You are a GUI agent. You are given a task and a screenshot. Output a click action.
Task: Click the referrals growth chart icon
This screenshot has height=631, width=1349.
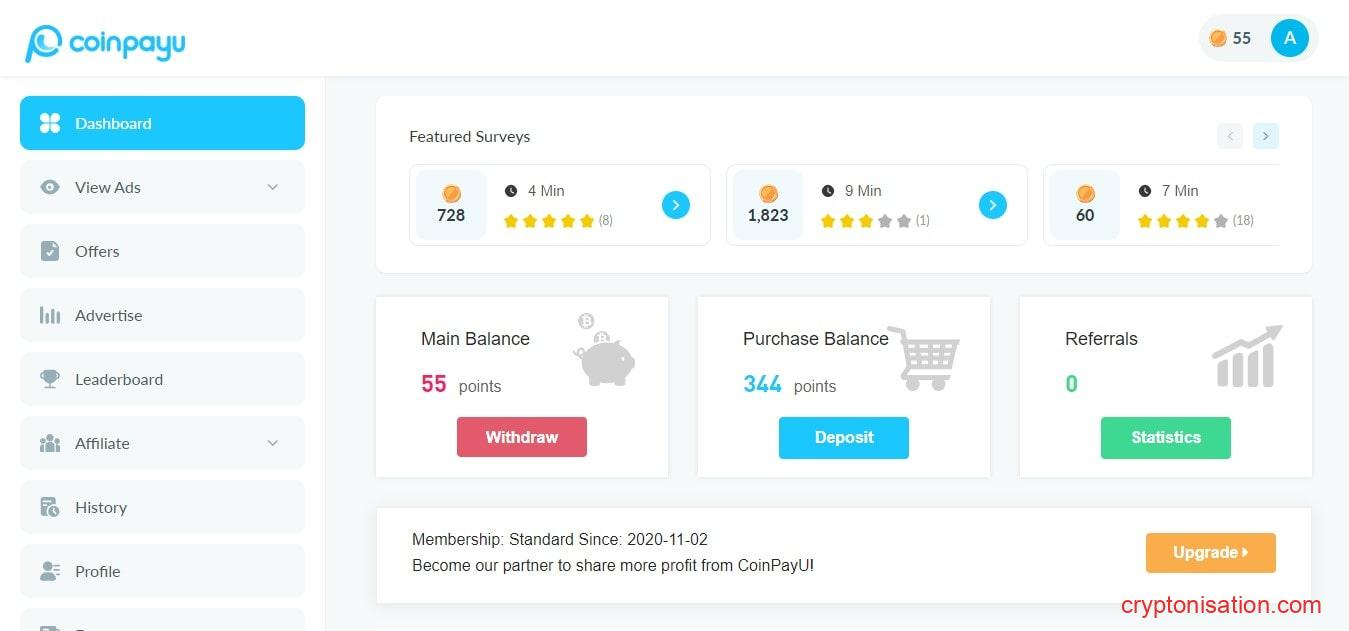[x=1246, y=356]
